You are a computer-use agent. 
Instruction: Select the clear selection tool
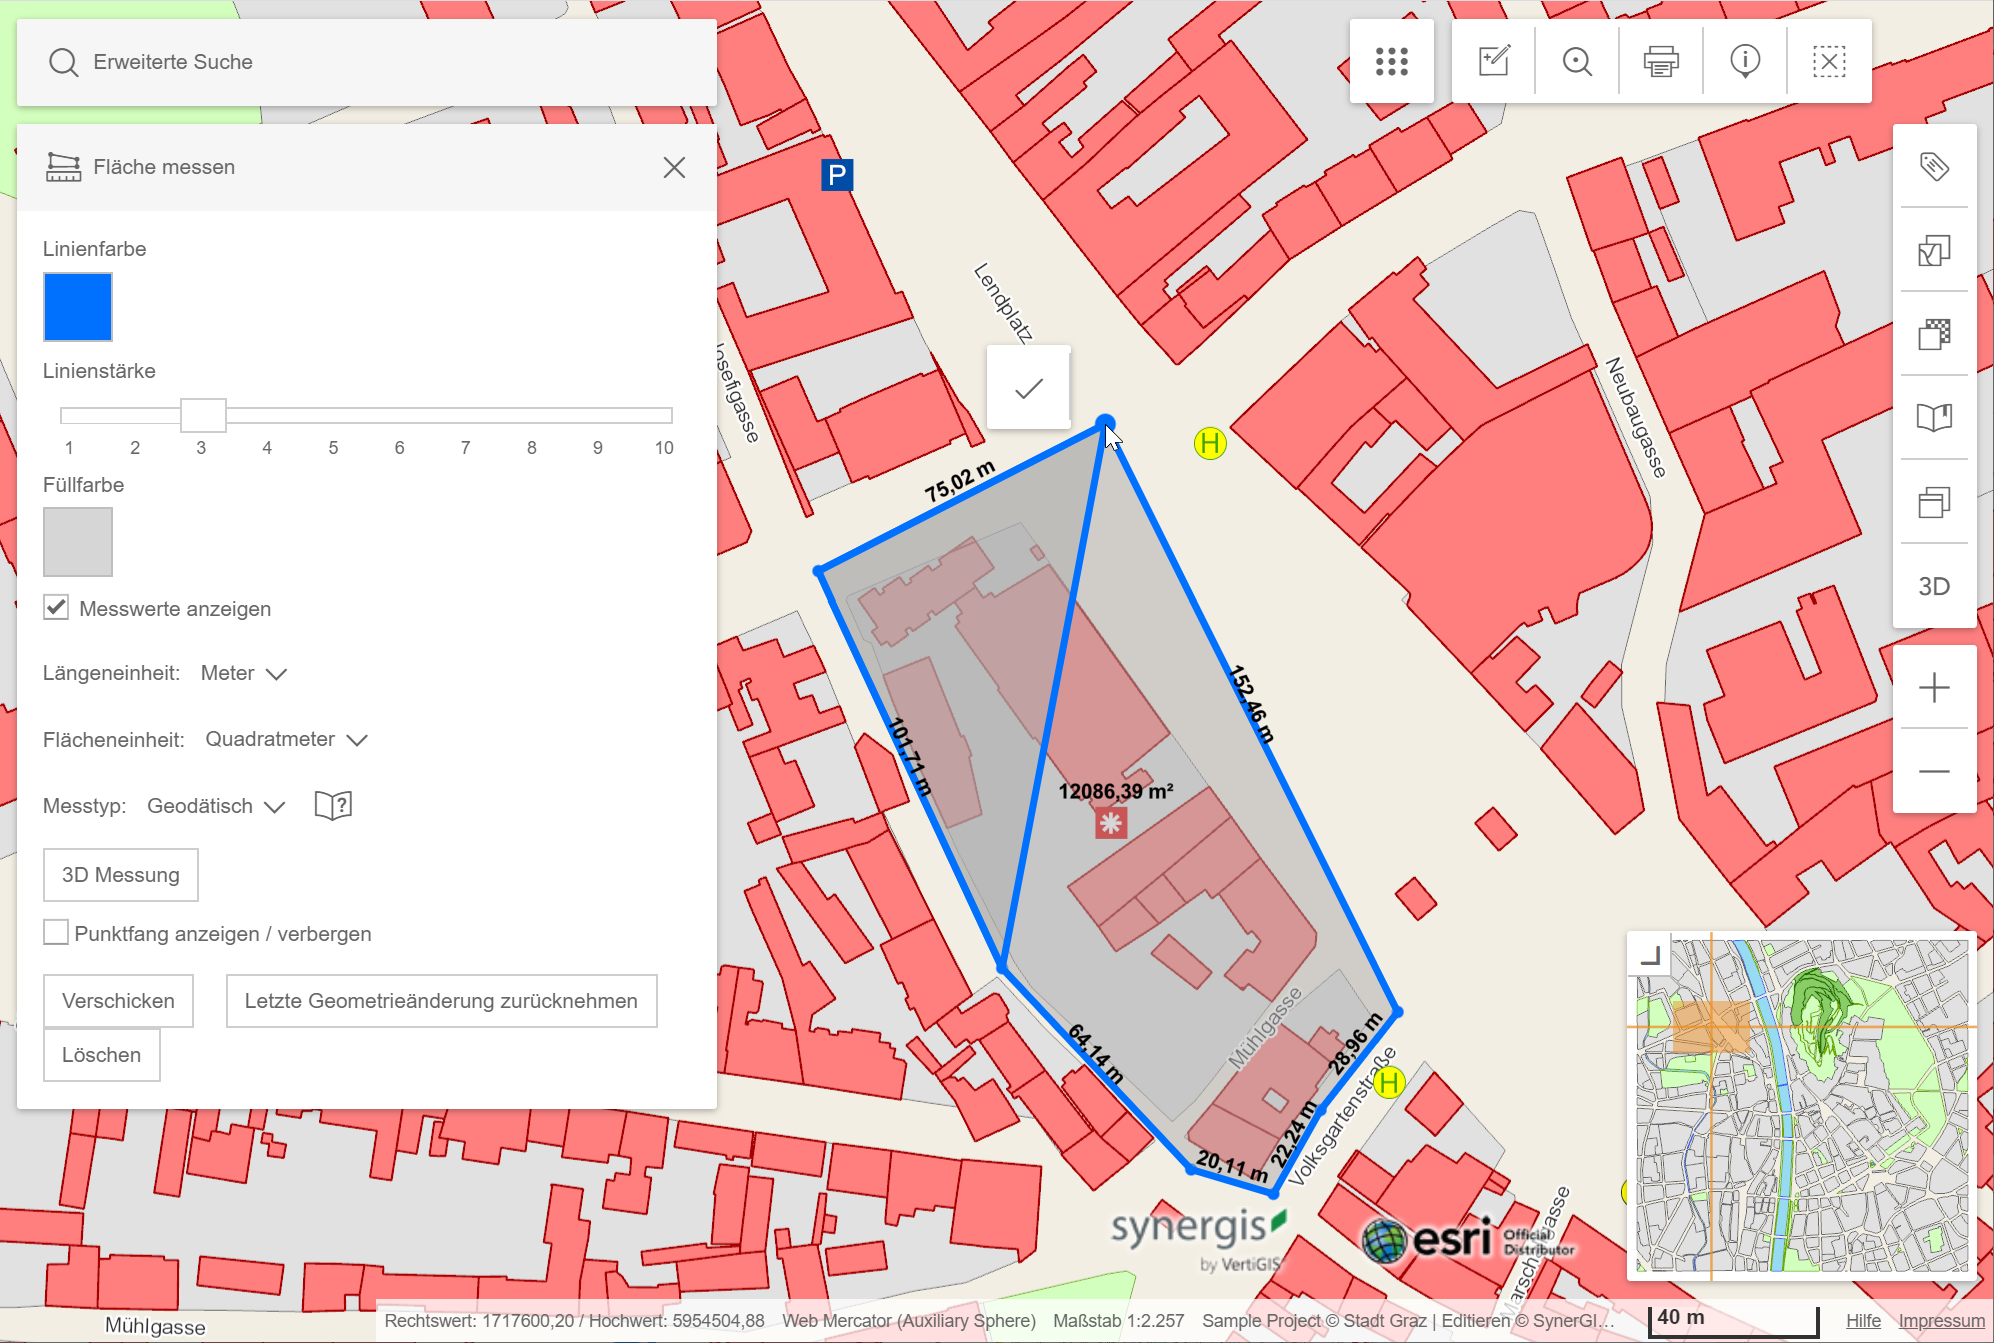click(1829, 61)
